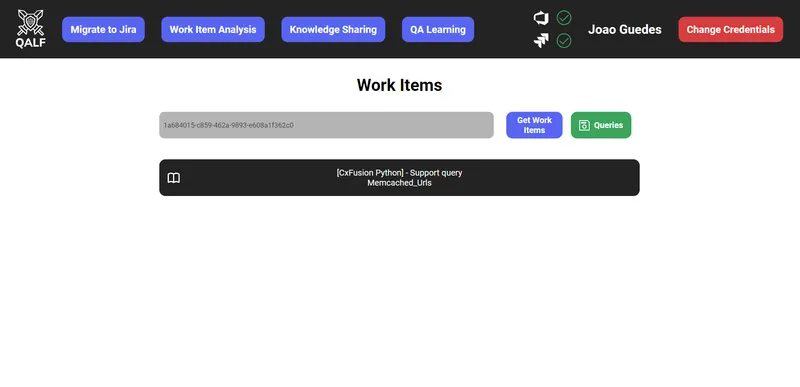Image resolution: width=800 pixels, height=387 pixels.
Task: Click the Jira green check status
Action: coord(564,40)
